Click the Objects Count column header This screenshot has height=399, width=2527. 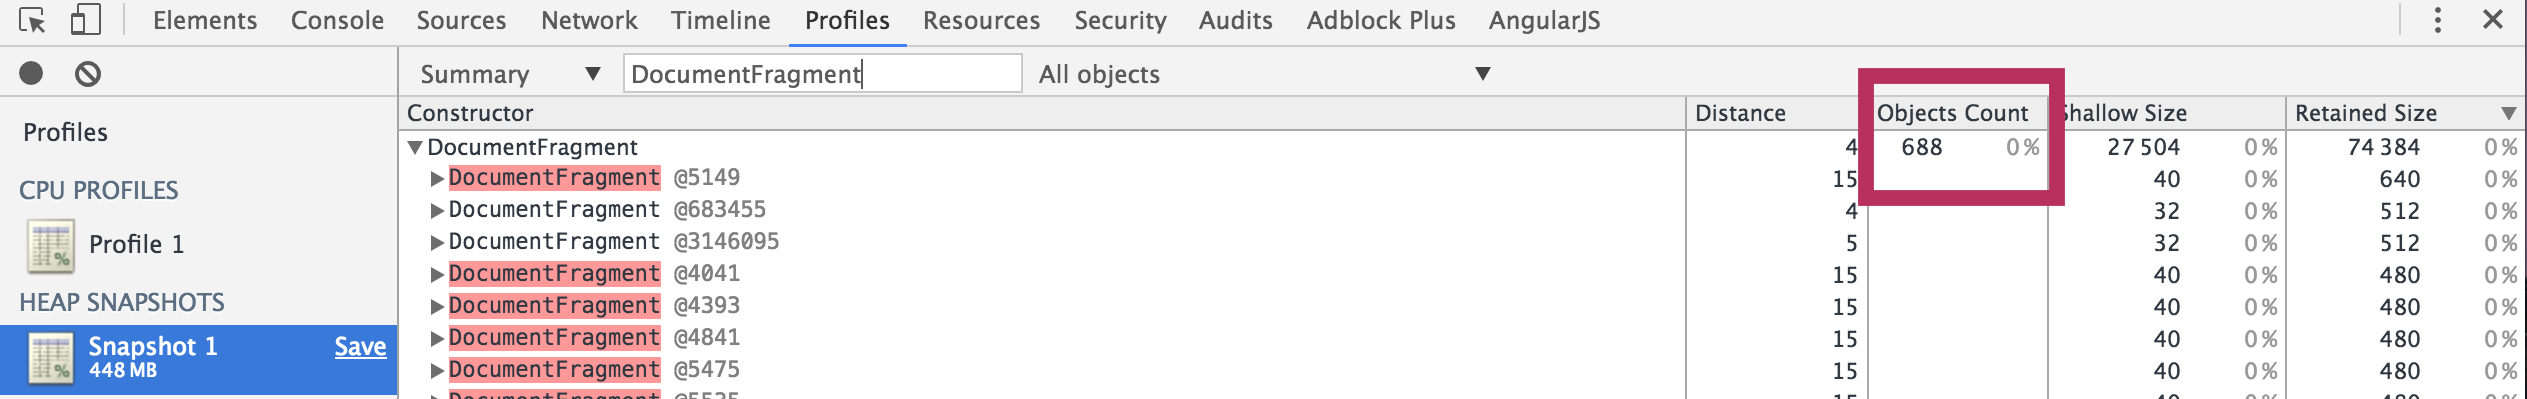click(1952, 113)
